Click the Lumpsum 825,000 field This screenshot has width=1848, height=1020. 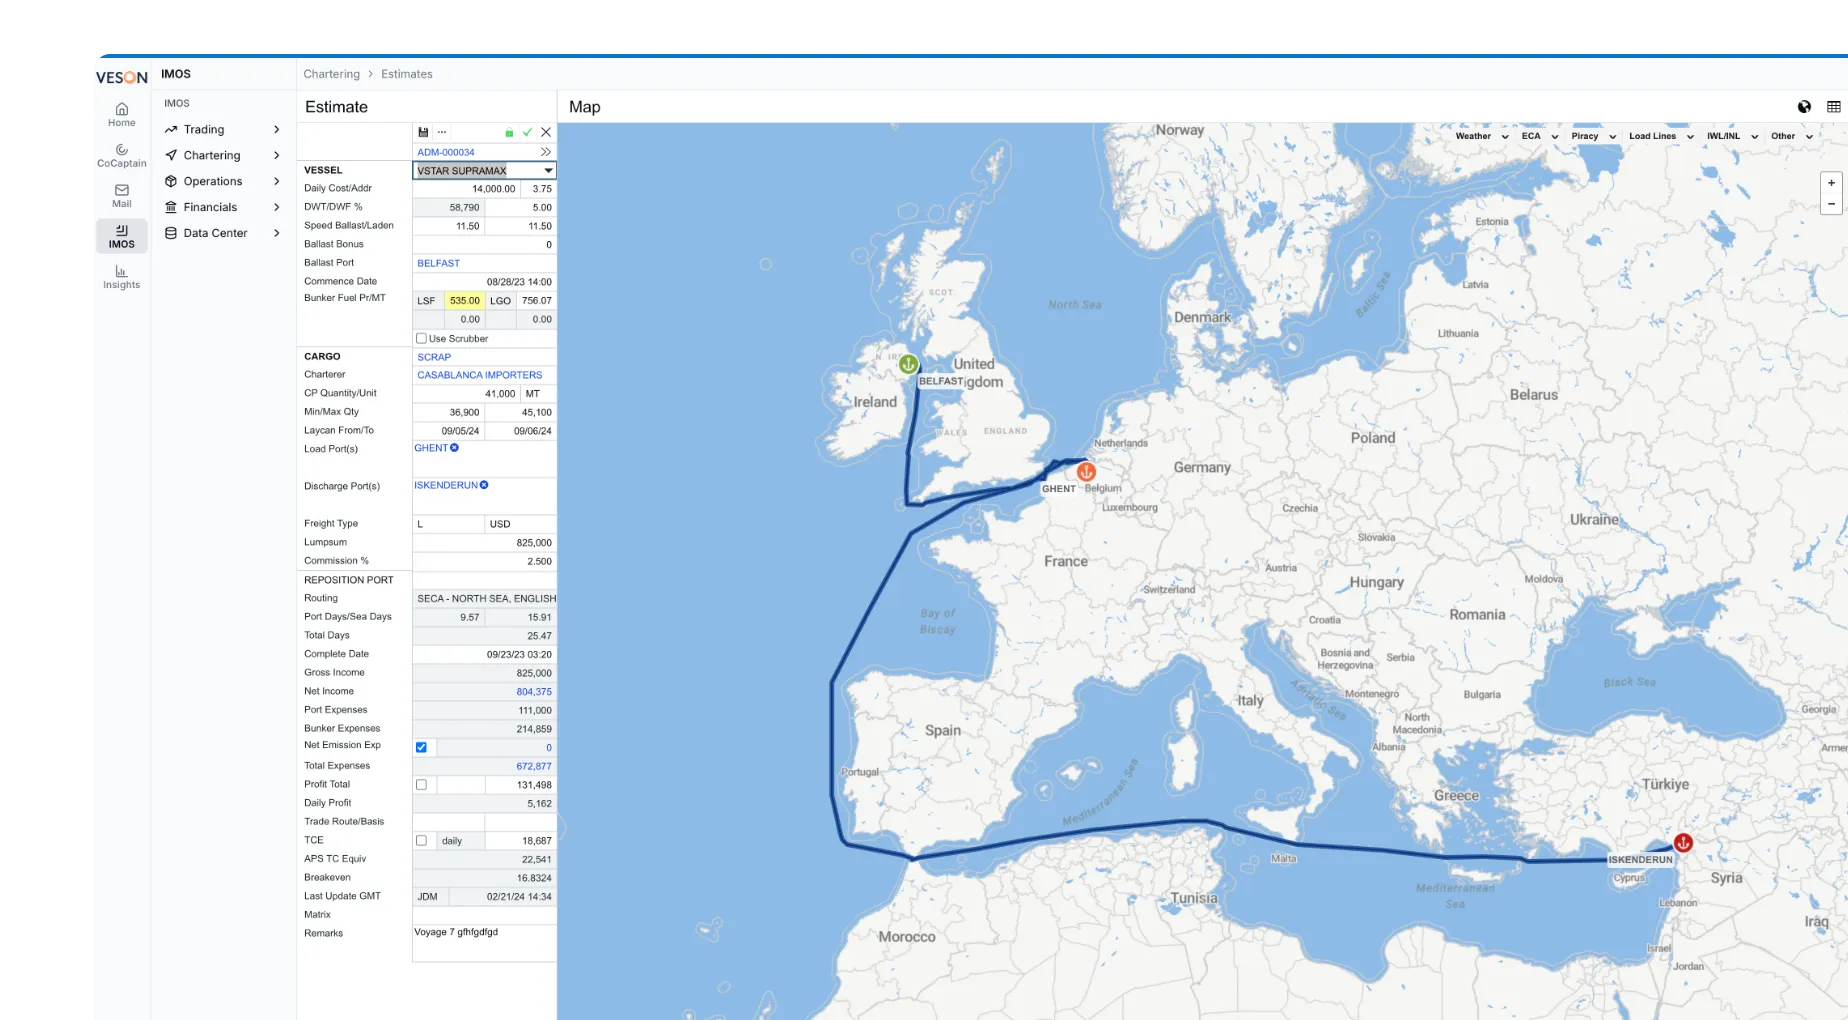pos(484,543)
